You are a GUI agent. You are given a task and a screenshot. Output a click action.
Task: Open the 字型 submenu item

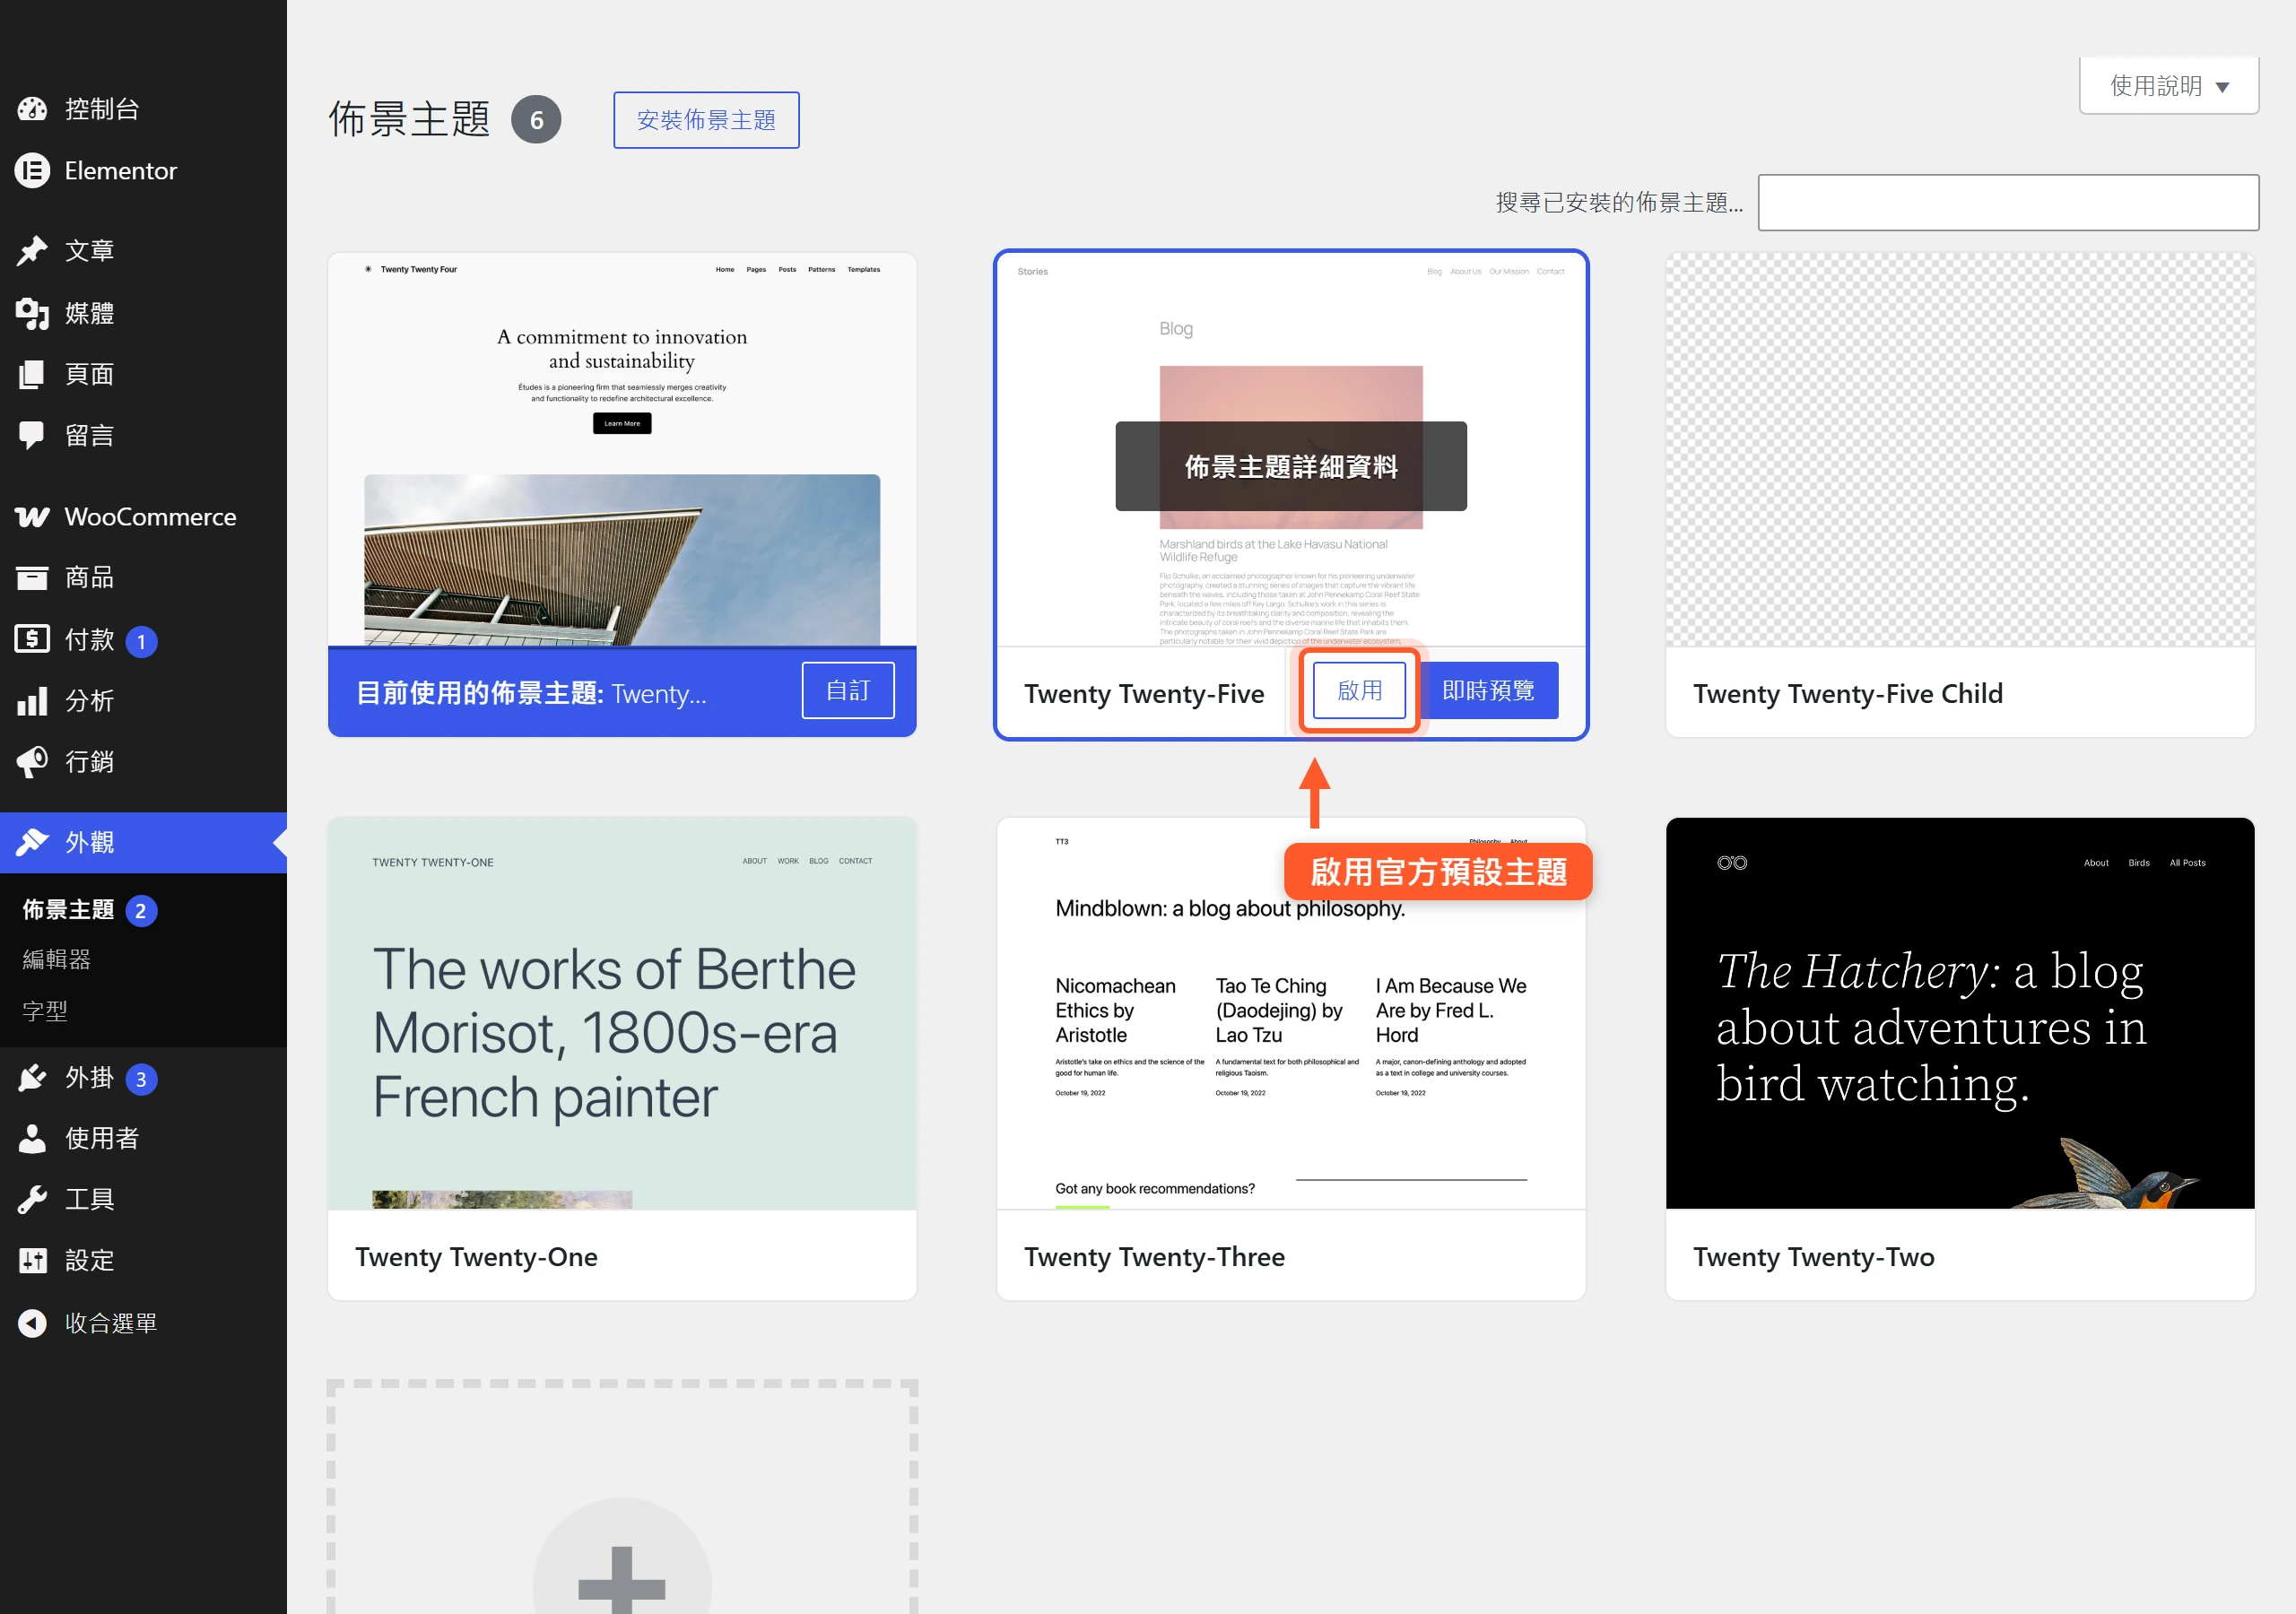pyautogui.click(x=45, y=1011)
